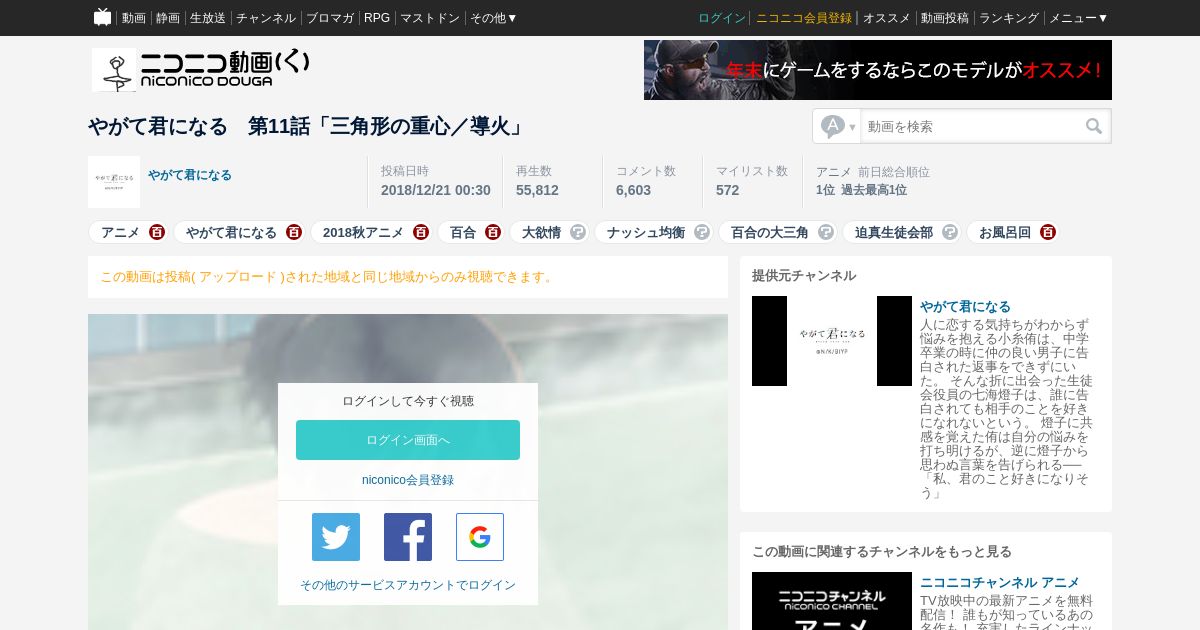Open ランキング in top bar
Image resolution: width=1200 pixels, height=630 pixels.
[x=1009, y=18]
